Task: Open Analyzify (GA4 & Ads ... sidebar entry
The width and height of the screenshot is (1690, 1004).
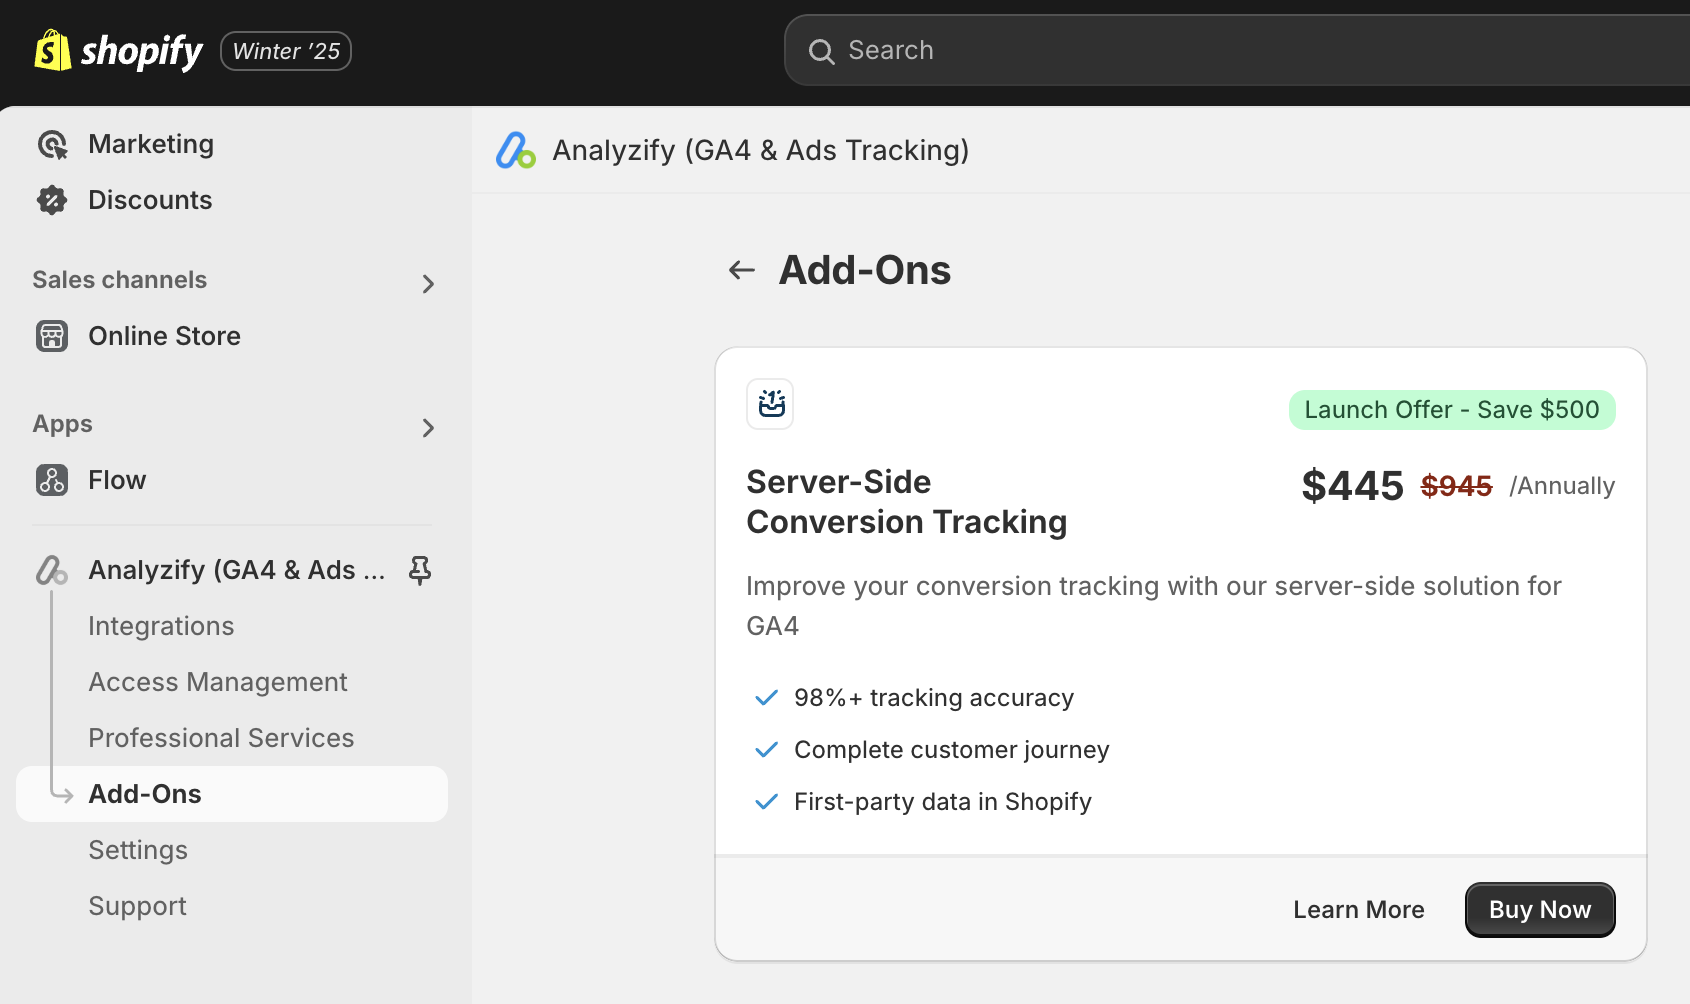Action: pyautogui.click(x=236, y=570)
